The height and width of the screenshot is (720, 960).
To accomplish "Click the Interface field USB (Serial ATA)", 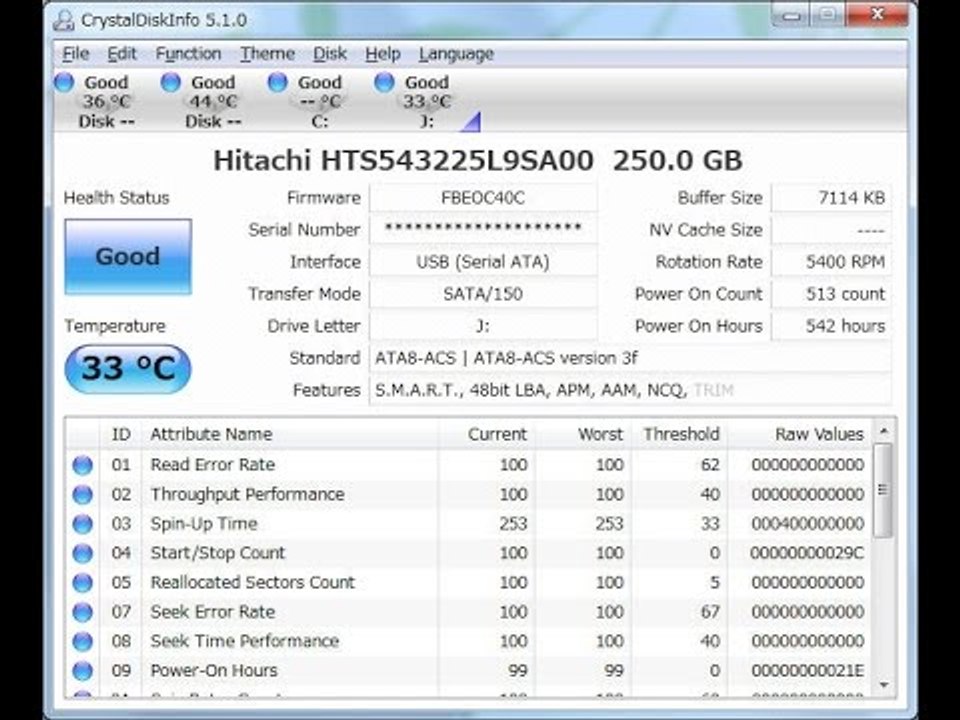I will pyautogui.click(x=483, y=262).
